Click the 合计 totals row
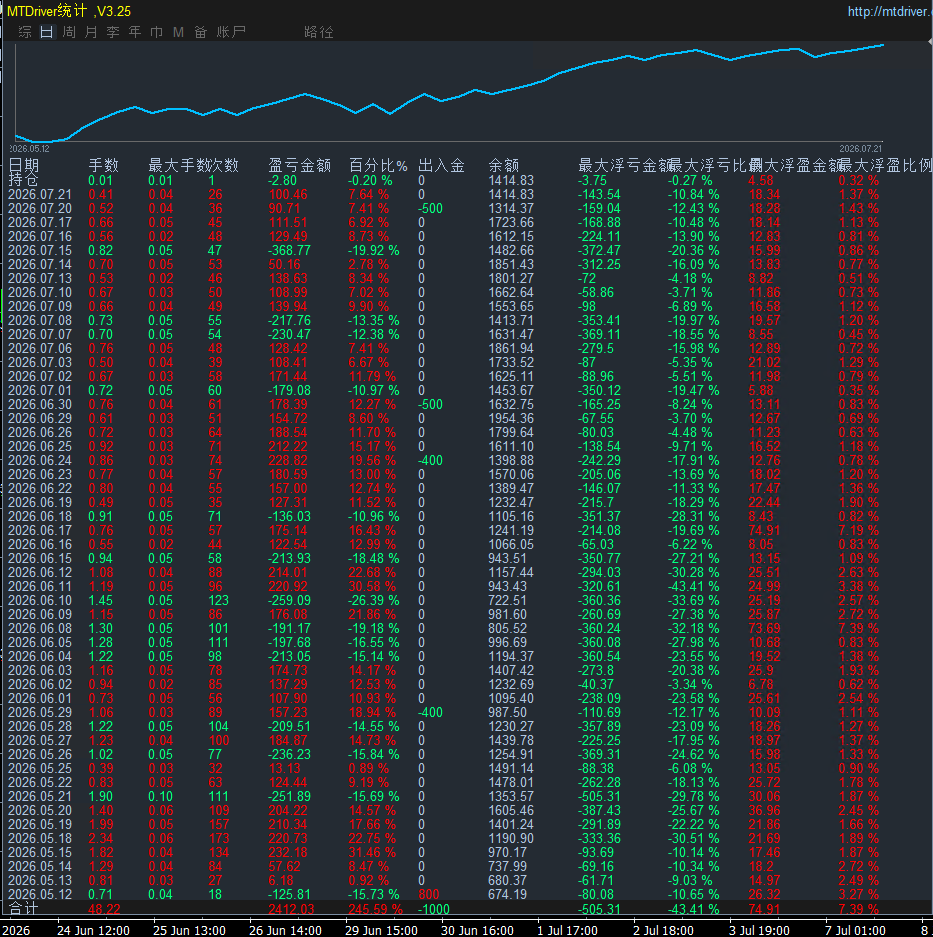 click(443, 909)
